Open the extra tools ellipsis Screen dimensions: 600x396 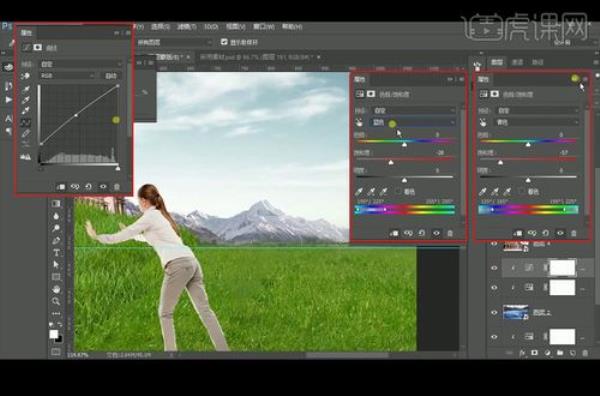coord(56,313)
